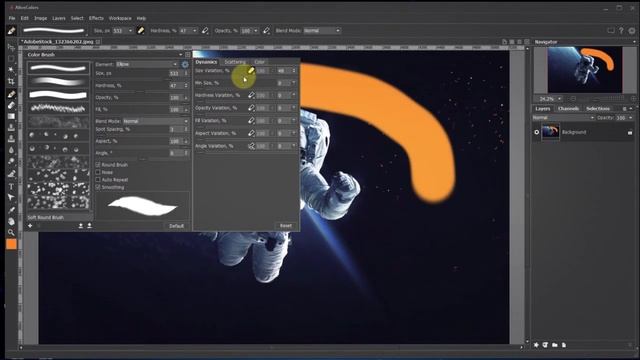Click the Reset button
The height and width of the screenshot is (360, 640).
pos(286,226)
